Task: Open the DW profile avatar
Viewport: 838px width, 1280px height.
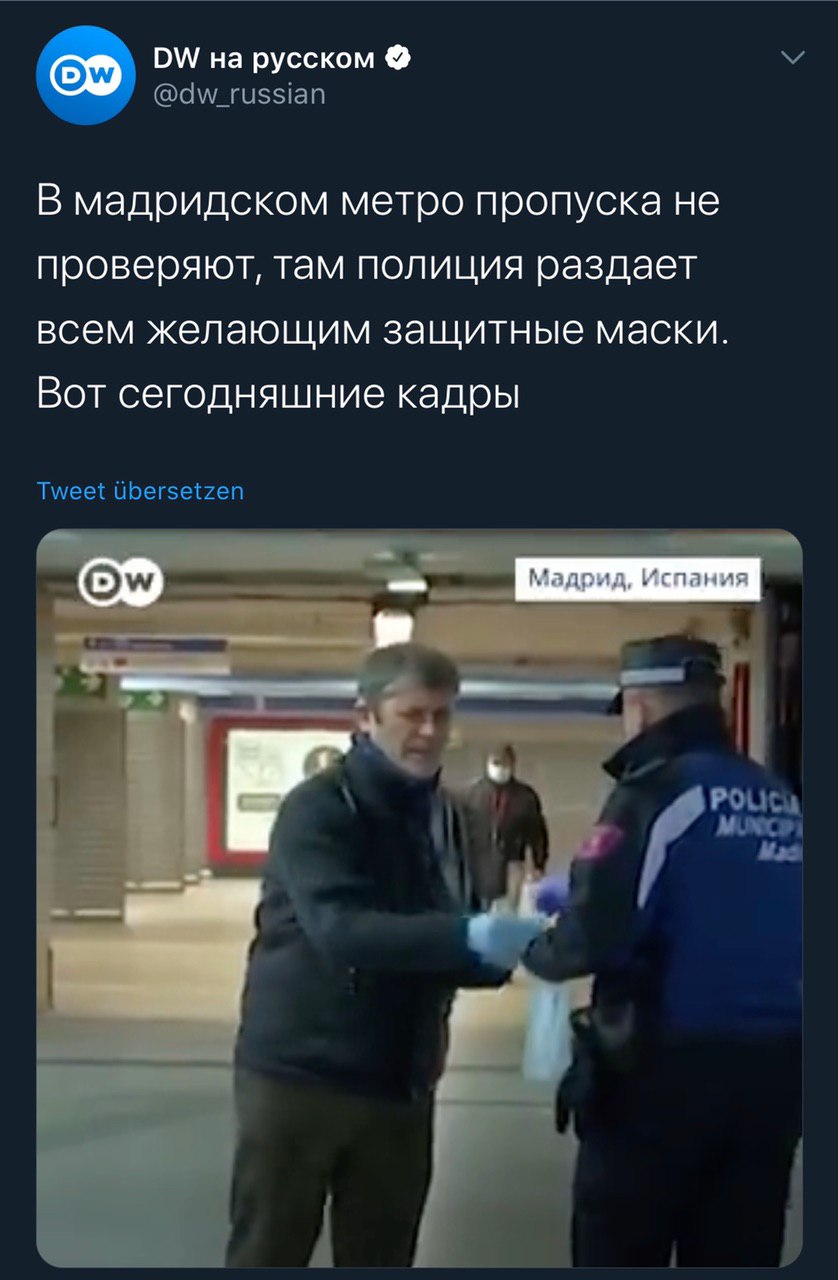Action: pos(85,76)
